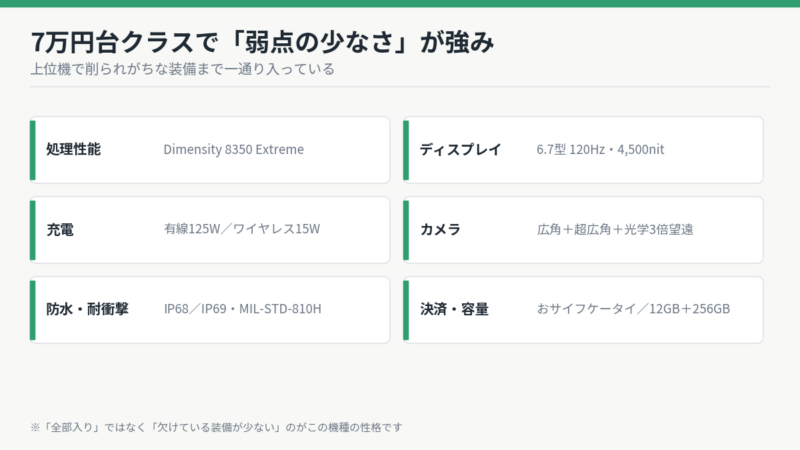The image size is (800, 450).
Task: Click the ディスプレイ label
Action: tap(460, 149)
